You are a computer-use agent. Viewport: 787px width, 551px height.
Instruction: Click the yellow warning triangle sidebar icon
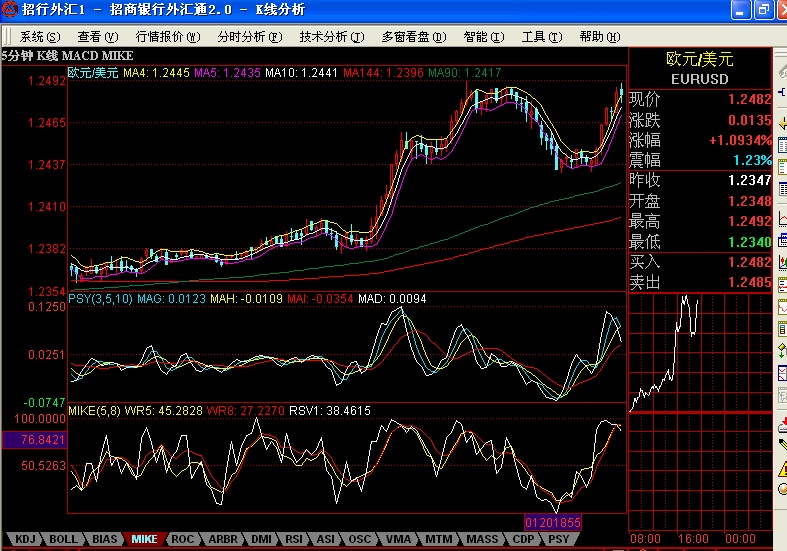[782, 469]
